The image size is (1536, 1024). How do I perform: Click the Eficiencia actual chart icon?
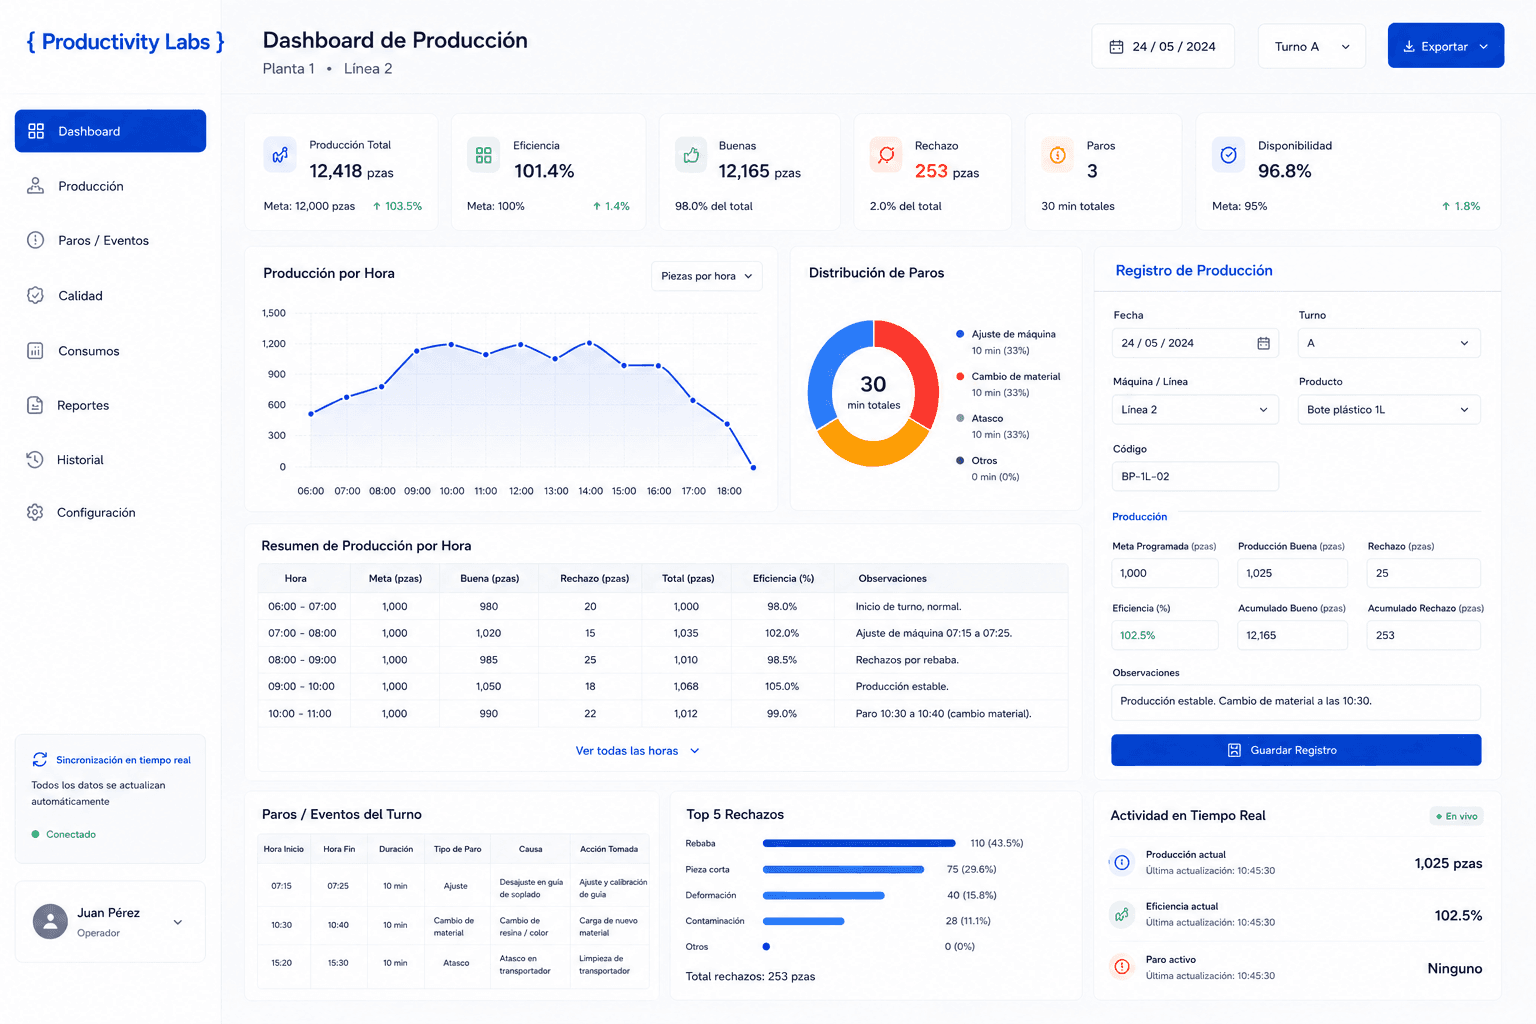click(x=1122, y=914)
